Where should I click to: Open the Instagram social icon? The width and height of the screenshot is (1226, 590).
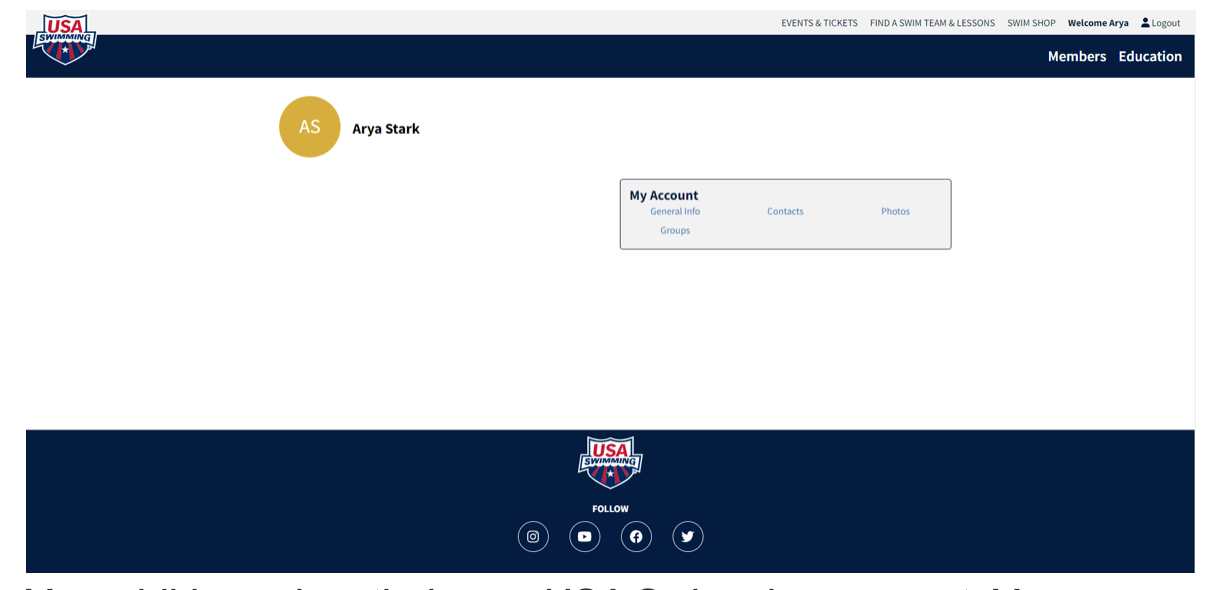[x=533, y=537]
